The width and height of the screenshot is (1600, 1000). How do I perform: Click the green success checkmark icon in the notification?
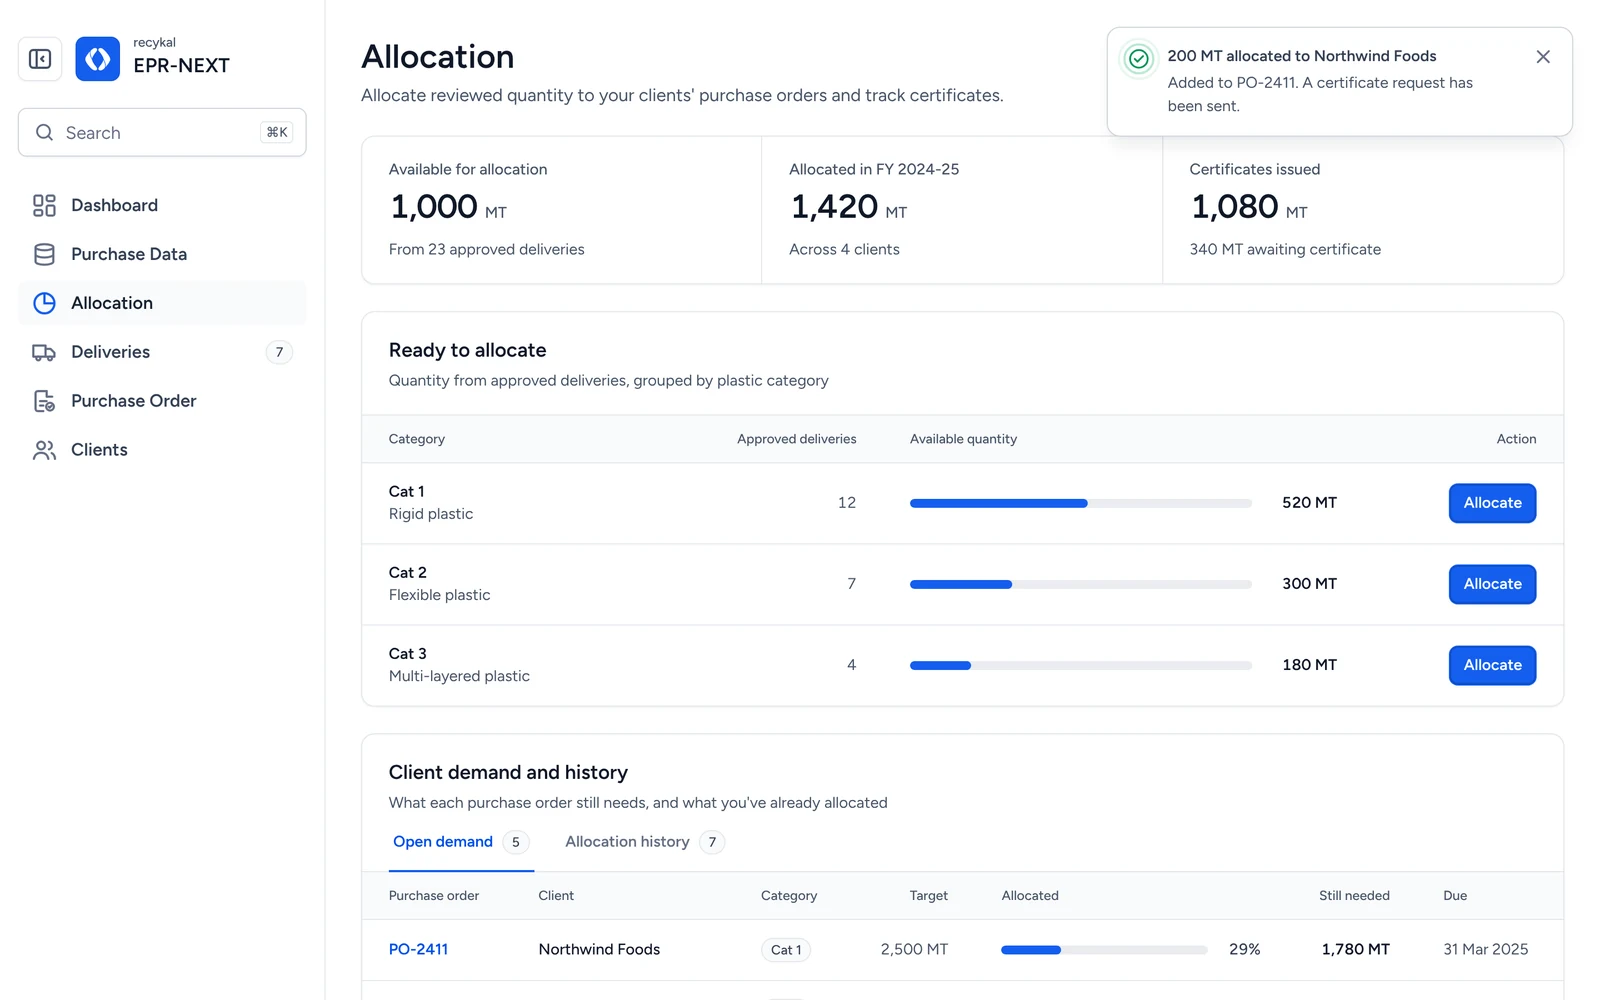point(1138,59)
